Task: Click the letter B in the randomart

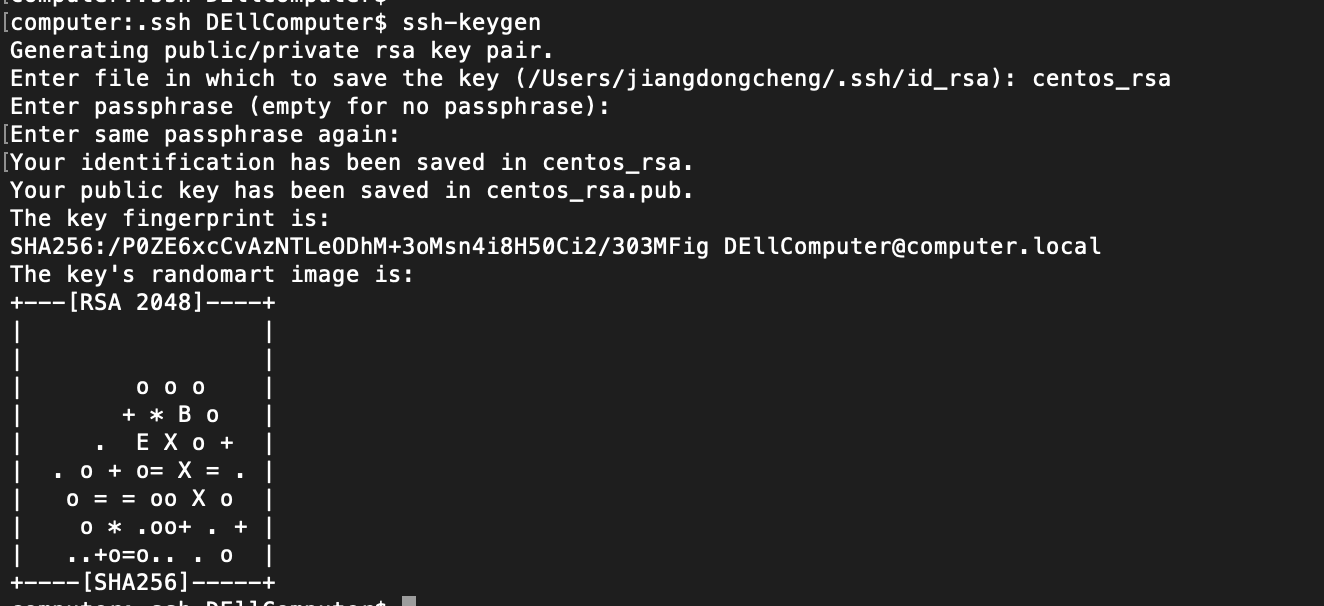Action: click(x=184, y=414)
